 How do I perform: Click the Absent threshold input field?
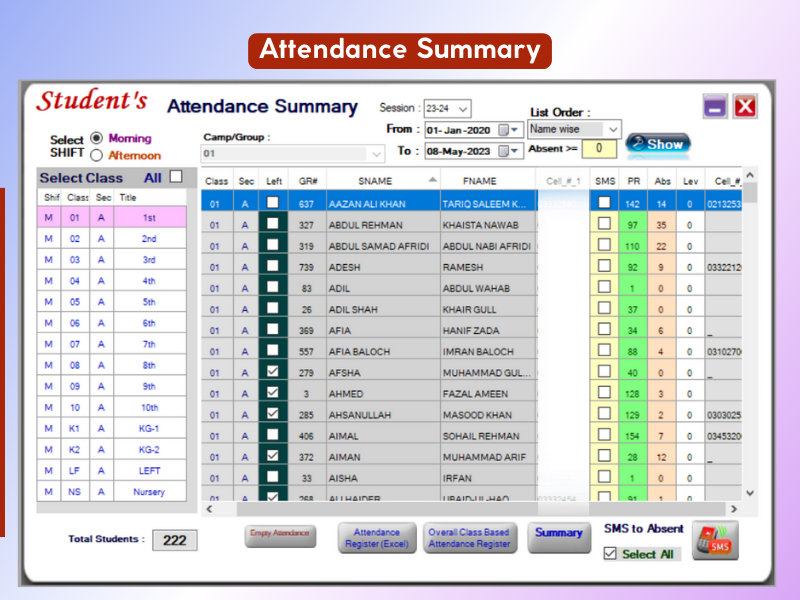(599, 149)
